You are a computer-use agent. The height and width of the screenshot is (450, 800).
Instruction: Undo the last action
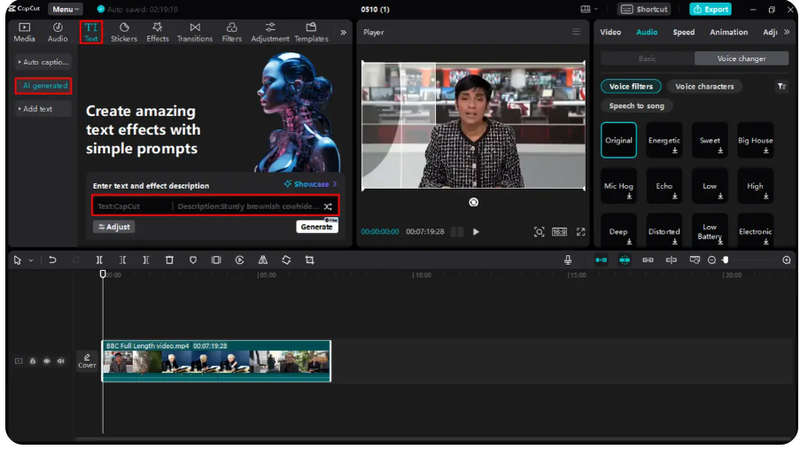(52, 260)
